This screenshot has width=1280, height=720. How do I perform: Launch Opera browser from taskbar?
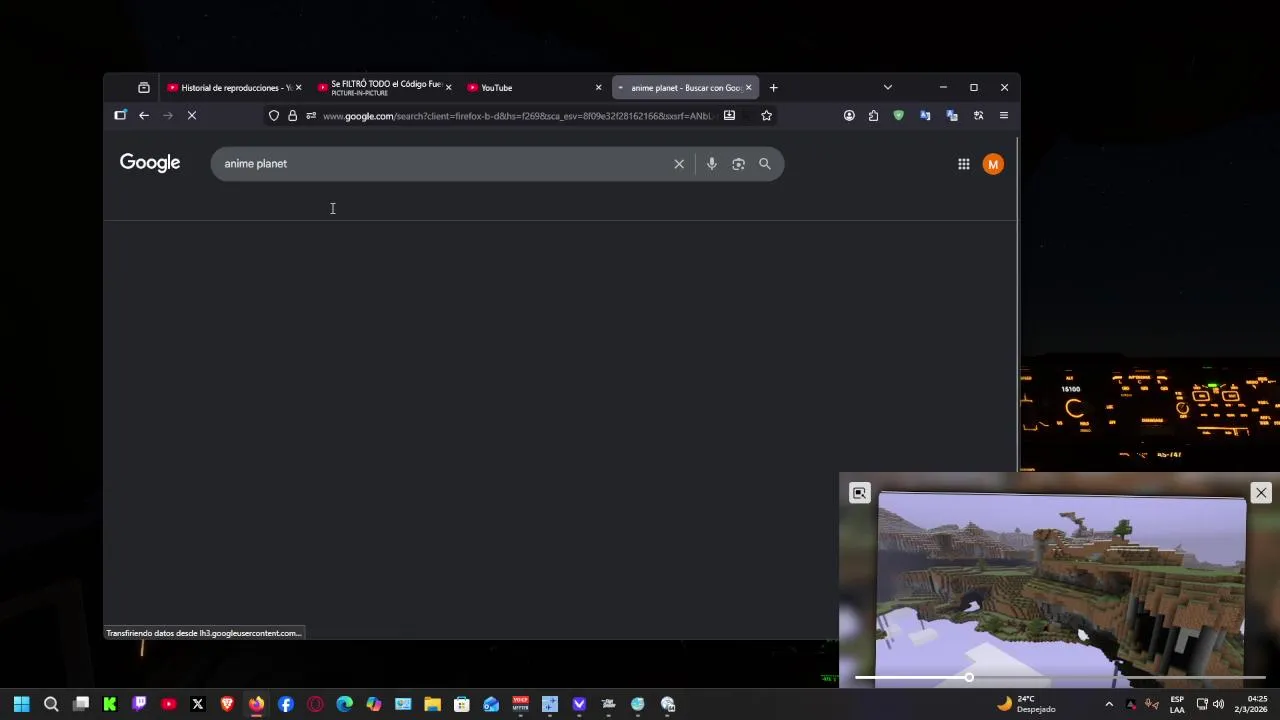315,704
